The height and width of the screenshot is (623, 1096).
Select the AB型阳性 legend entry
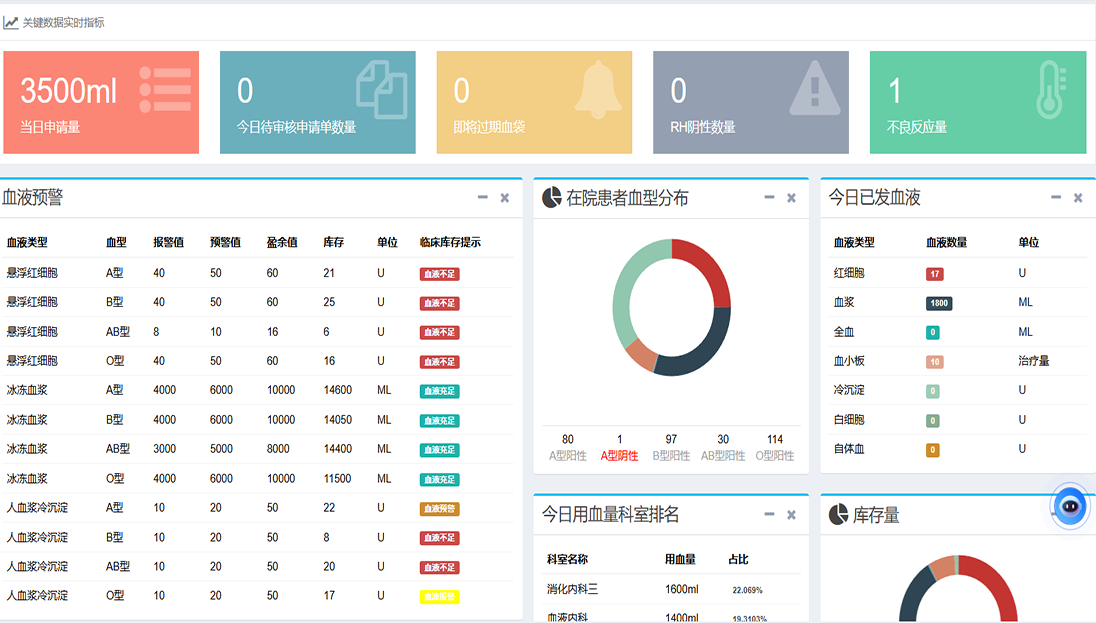pyautogui.click(x=723, y=447)
